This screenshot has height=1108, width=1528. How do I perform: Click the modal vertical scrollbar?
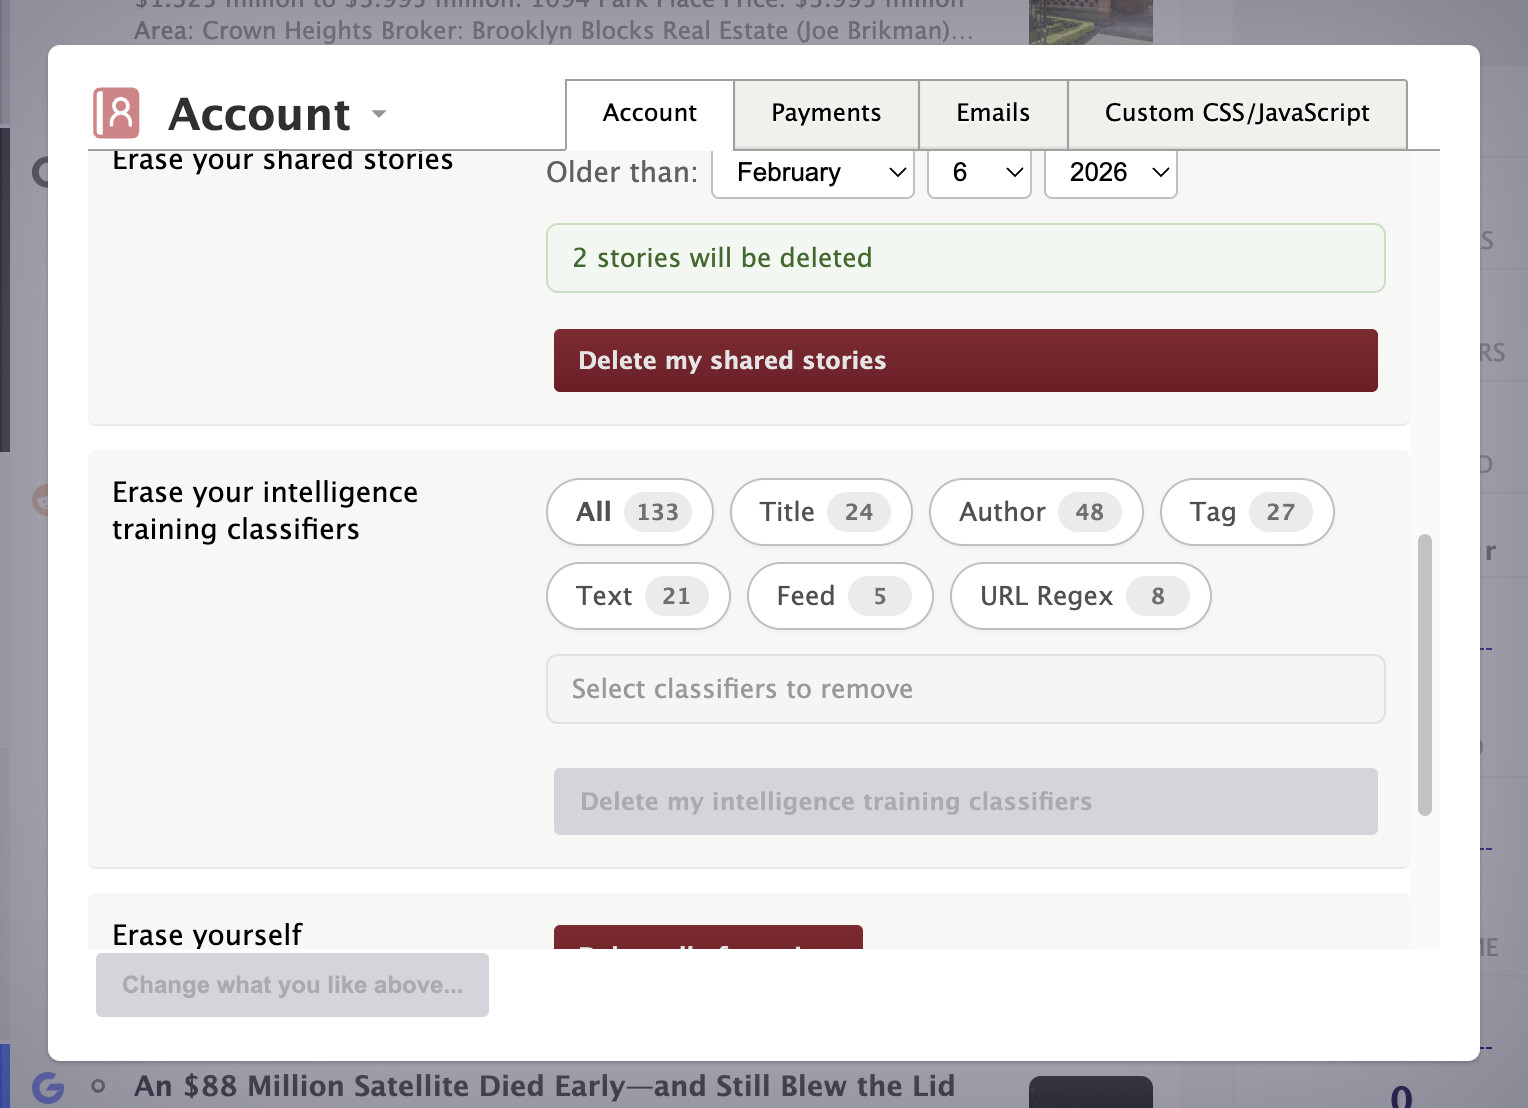[x=1424, y=675]
